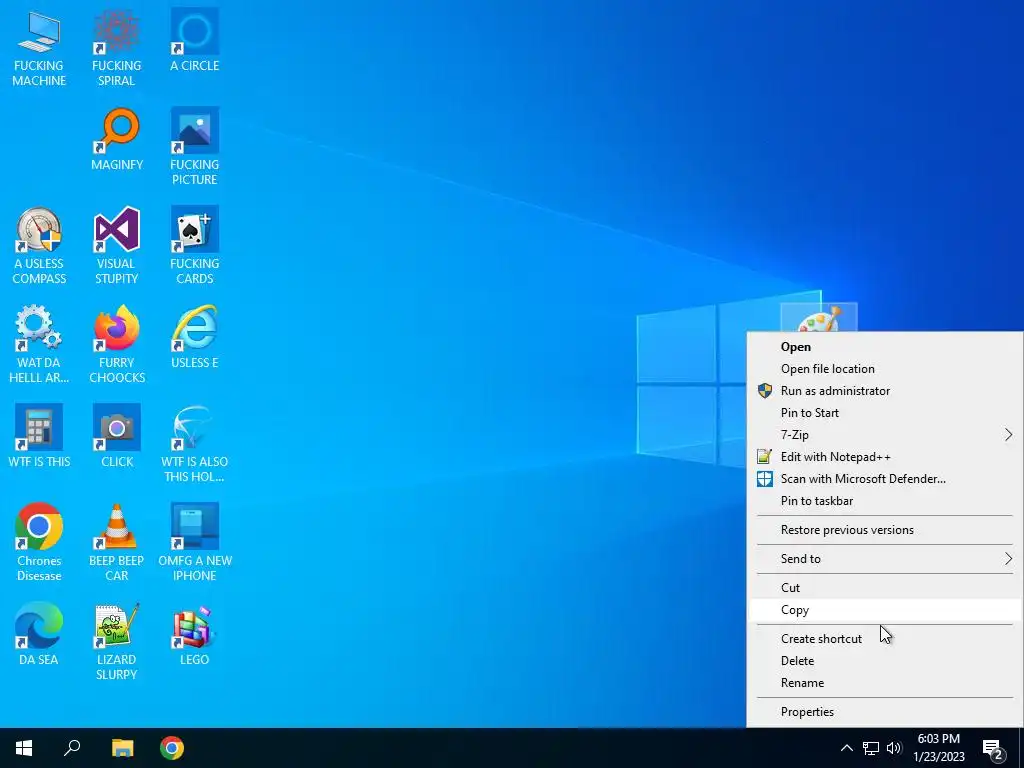Image resolution: width=1024 pixels, height=768 pixels.
Task: Select the MAGINFY magnifier shortcut
Action: (x=117, y=140)
